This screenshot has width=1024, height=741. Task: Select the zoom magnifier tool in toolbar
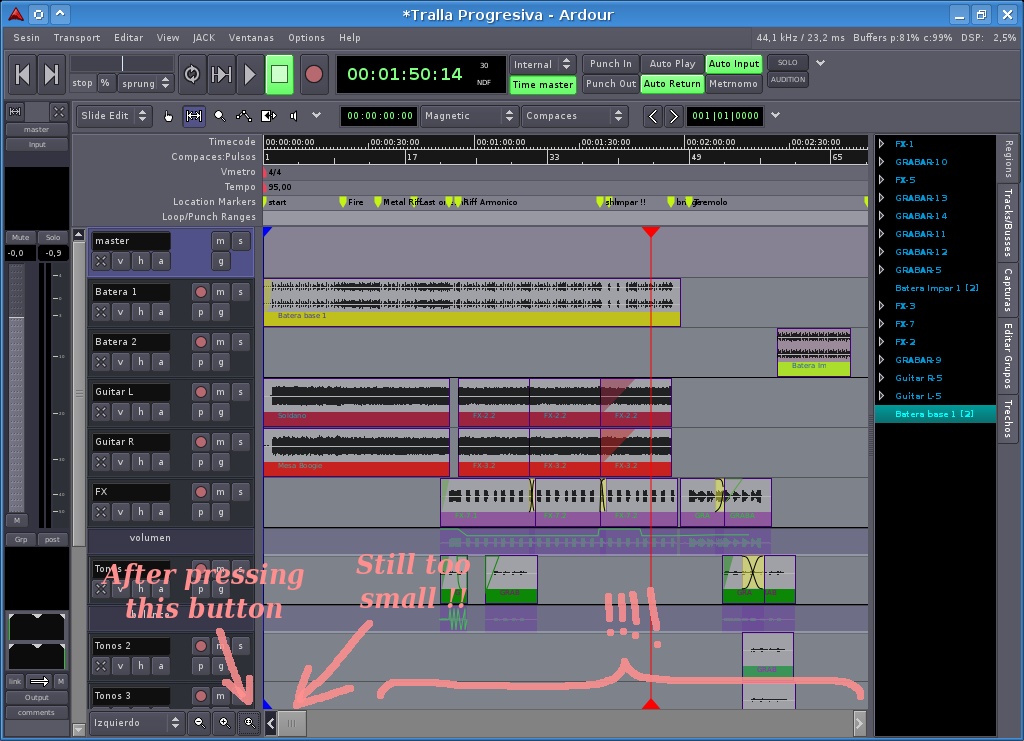coord(219,116)
